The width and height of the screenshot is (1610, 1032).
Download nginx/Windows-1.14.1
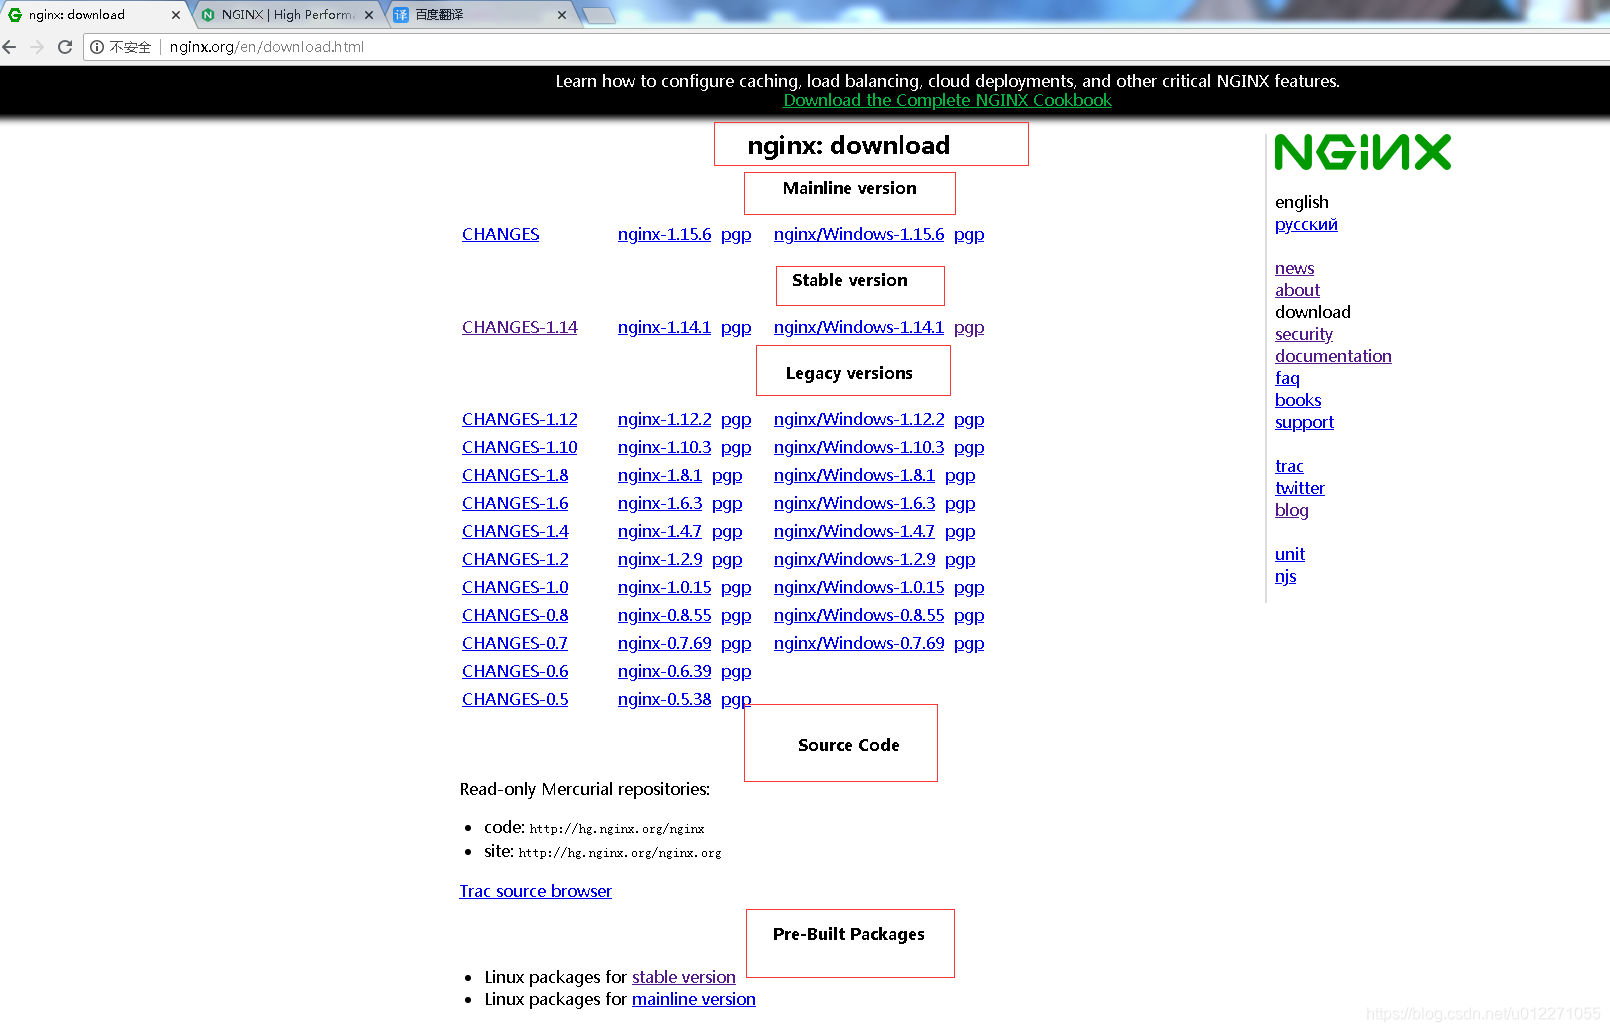tap(859, 327)
